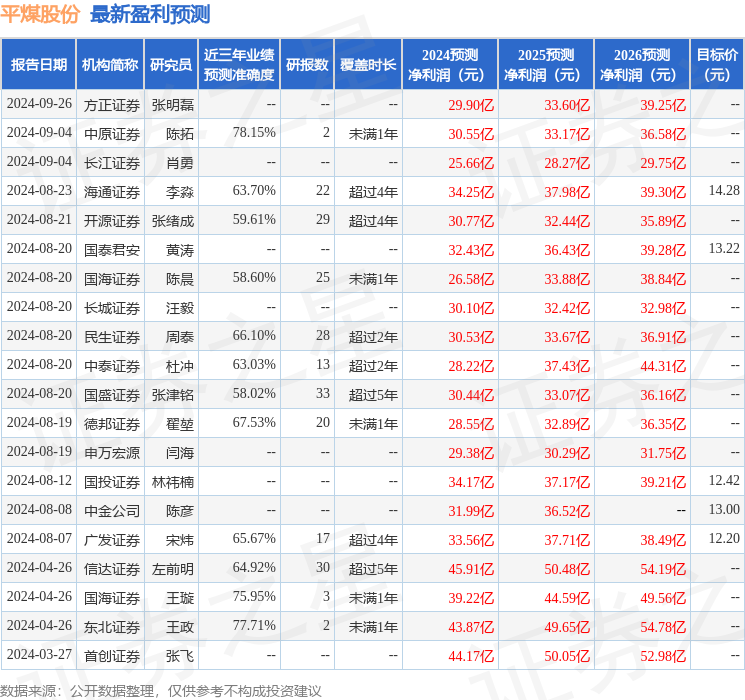Select the 民生证券 institution cell

pos(112,337)
